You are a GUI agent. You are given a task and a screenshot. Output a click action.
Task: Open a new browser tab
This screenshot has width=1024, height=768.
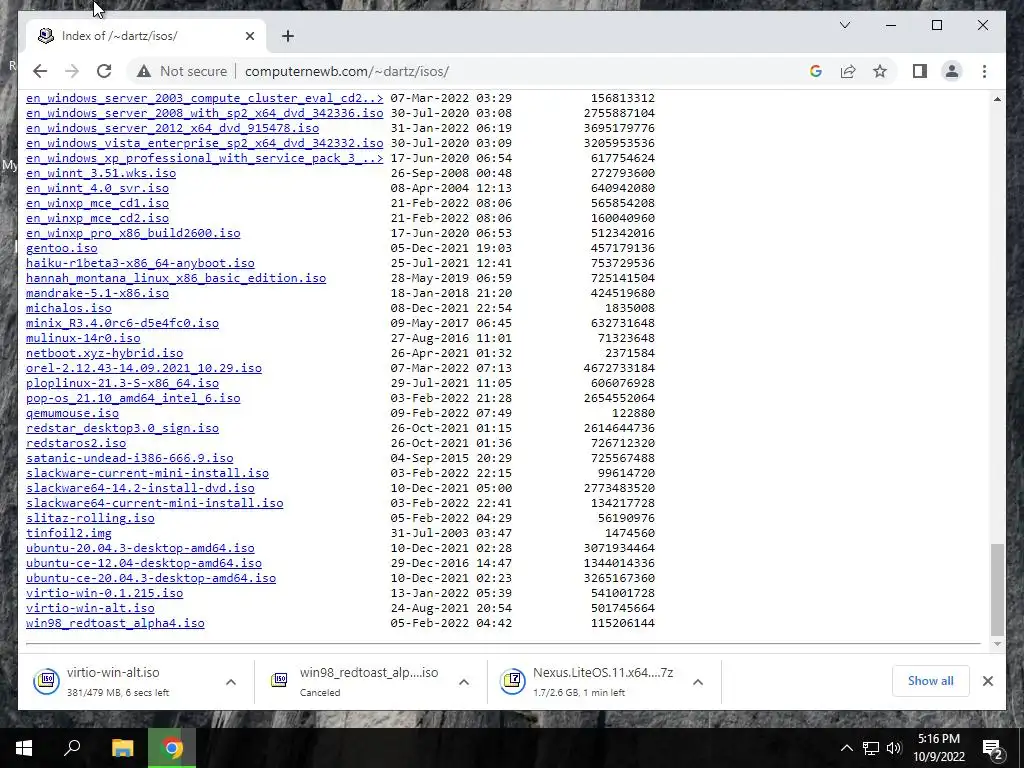pyautogui.click(x=288, y=36)
